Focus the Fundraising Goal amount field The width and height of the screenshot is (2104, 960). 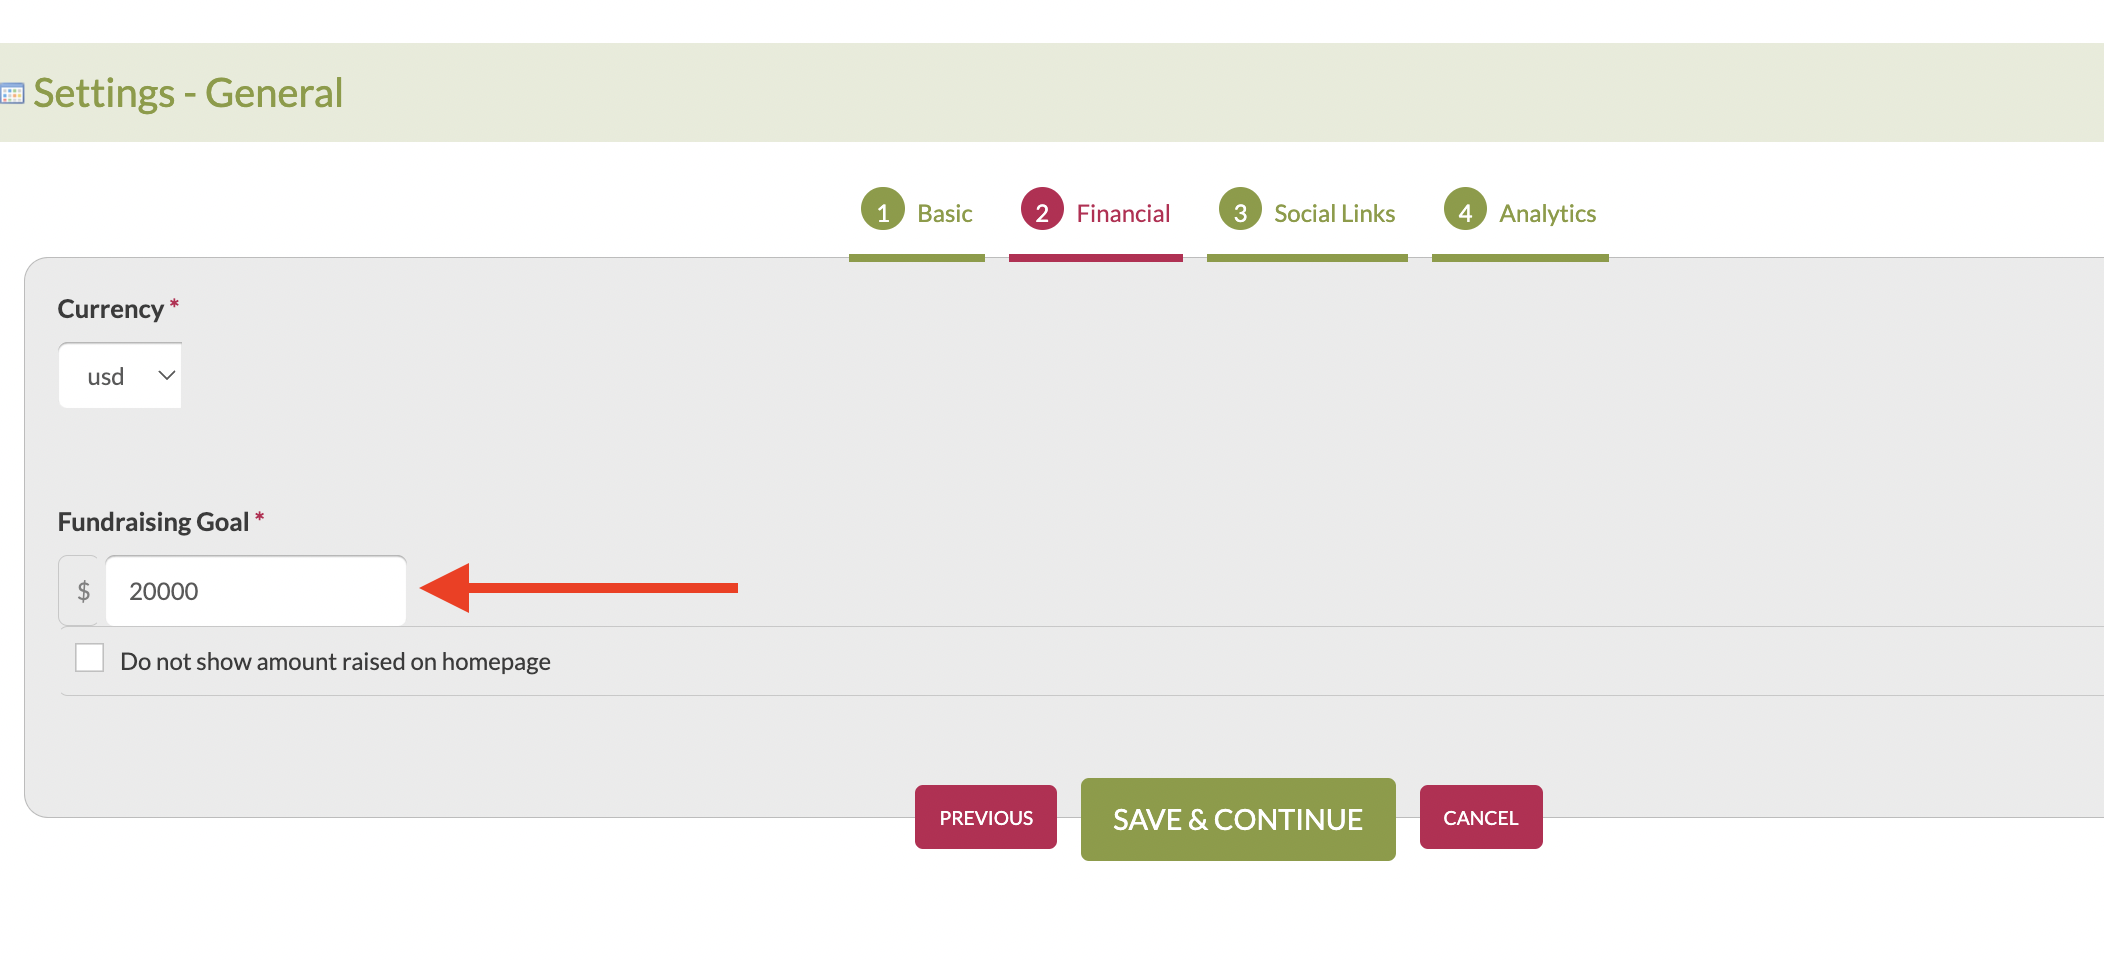pyautogui.click(x=256, y=591)
